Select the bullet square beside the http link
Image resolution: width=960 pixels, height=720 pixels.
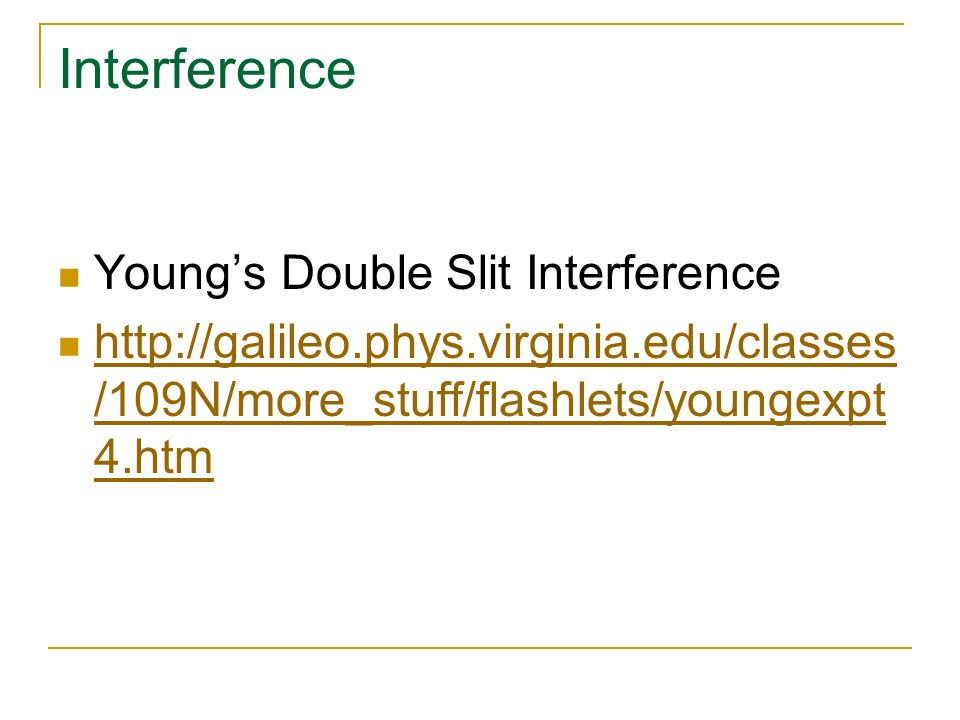(69, 347)
